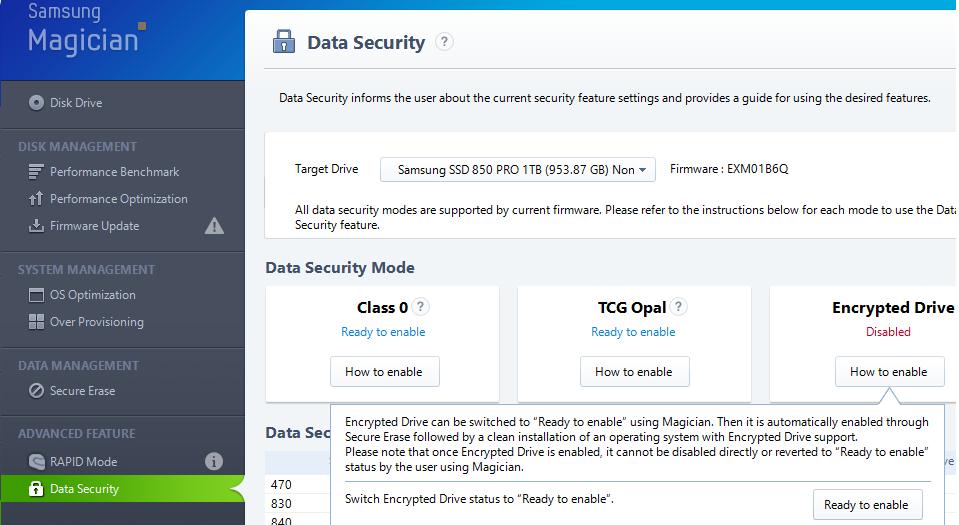Click the TCG Opal help icon
The image size is (959, 525).
pos(679,307)
